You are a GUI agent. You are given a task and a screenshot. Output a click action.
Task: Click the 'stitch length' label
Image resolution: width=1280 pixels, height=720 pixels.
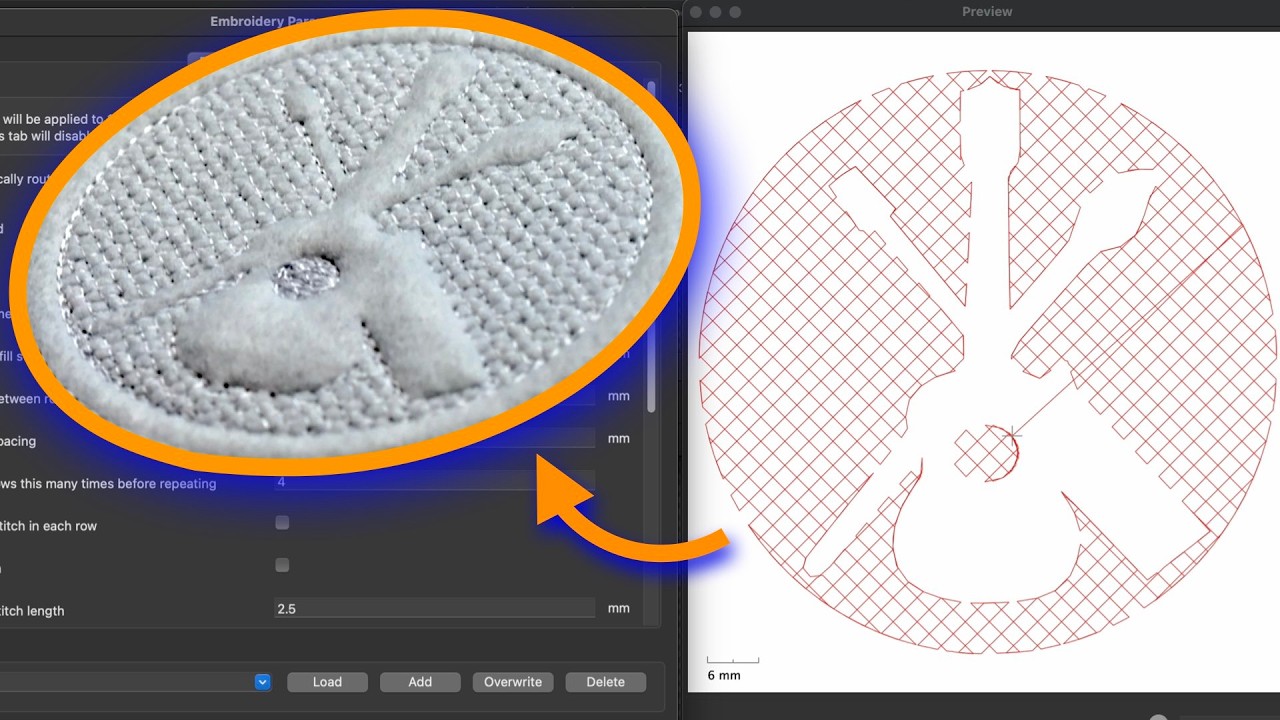coord(32,610)
